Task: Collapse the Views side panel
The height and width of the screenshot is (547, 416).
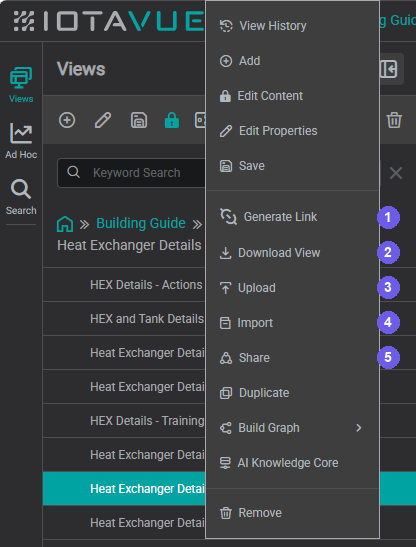Action: tap(391, 69)
